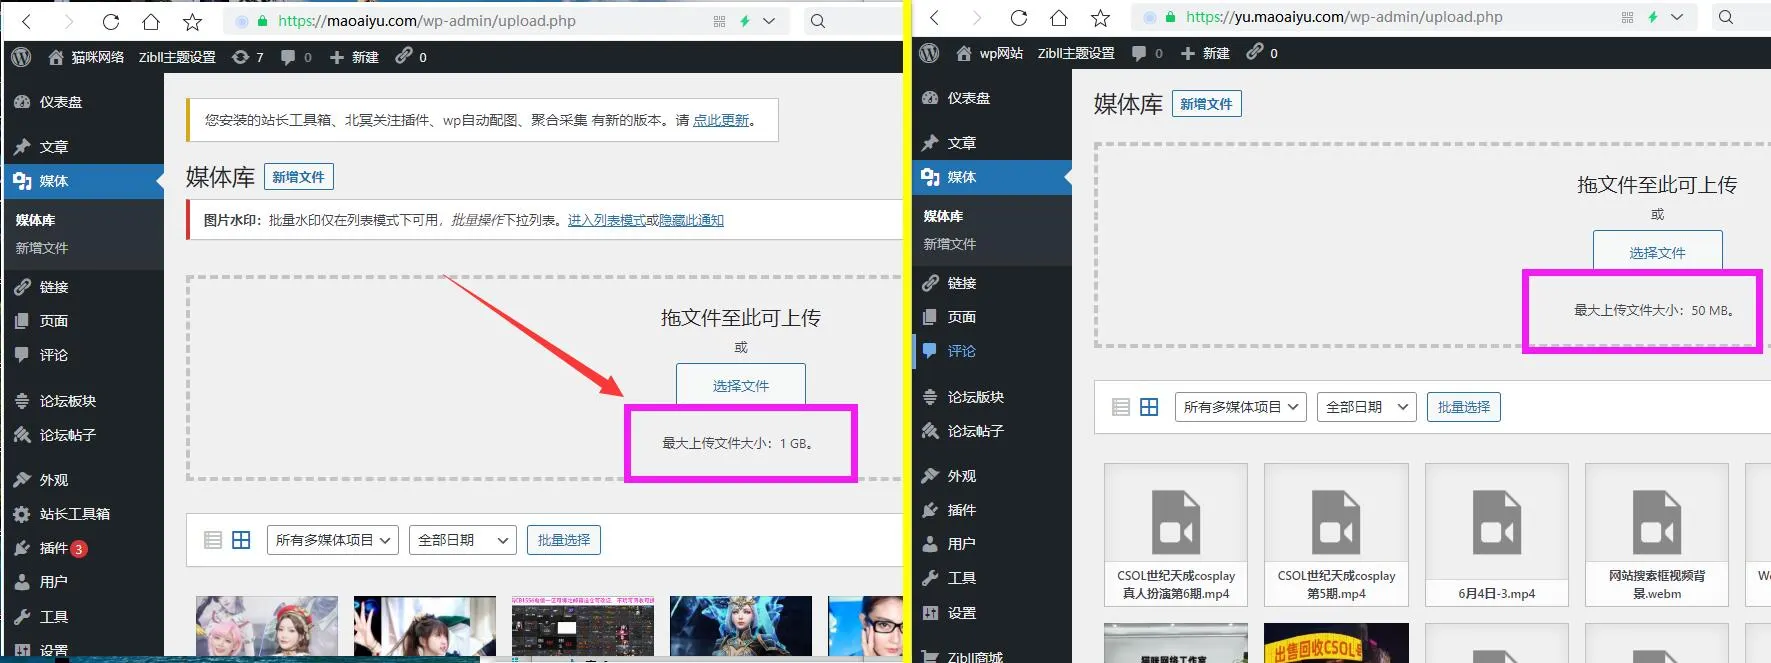Open 全部日期 dropdown in left panel
The image size is (1771, 663).
(463, 540)
